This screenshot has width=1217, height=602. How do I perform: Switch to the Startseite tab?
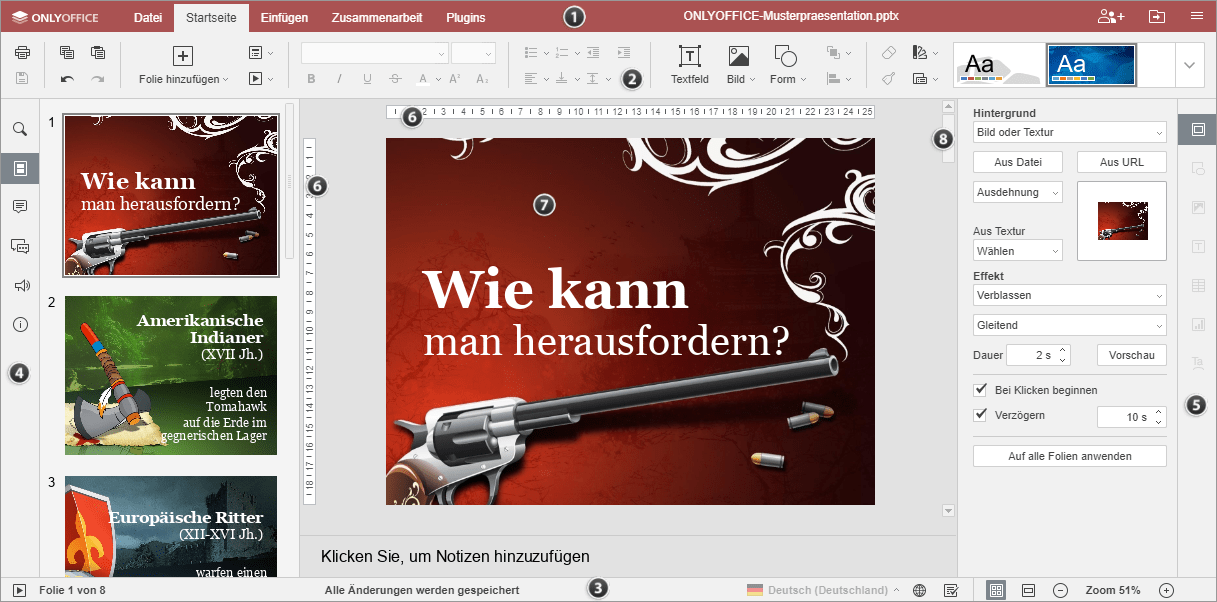click(211, 17)
